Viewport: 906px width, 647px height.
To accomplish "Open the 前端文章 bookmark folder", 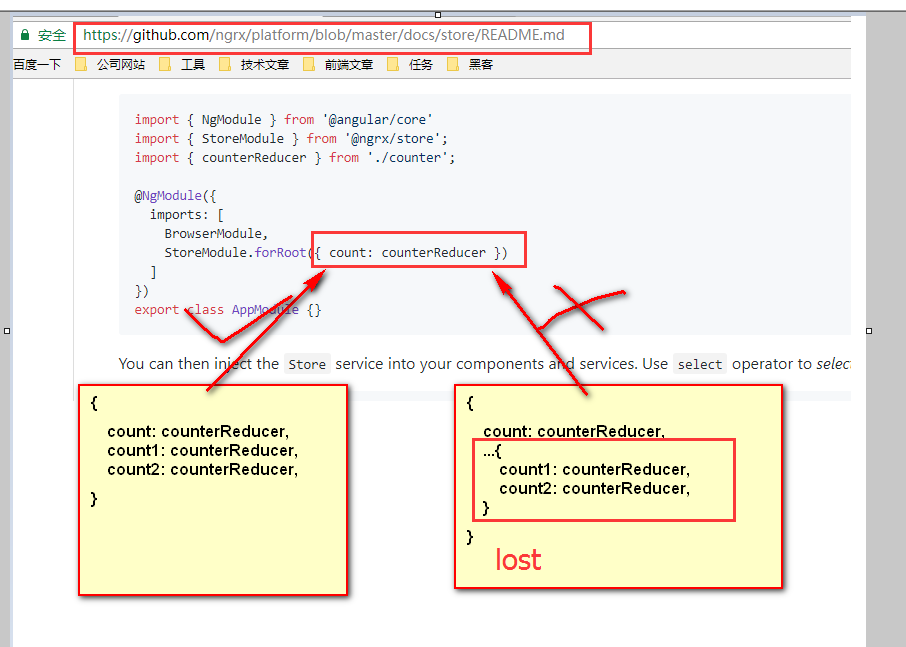I will tap(338, 64).
